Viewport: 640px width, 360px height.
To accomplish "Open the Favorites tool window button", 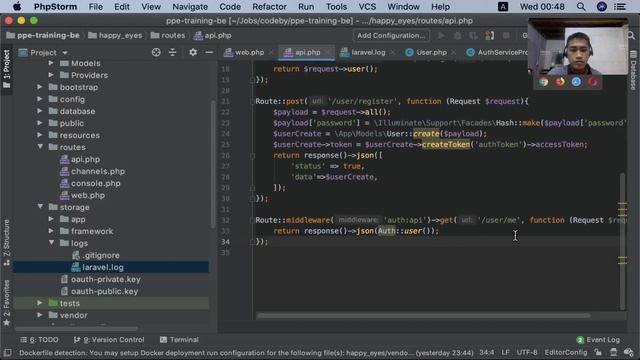I will point(7,303).
